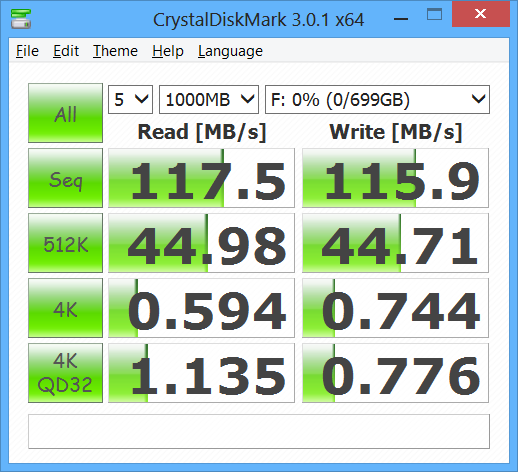Select the Seq write result 115.9

395,178
